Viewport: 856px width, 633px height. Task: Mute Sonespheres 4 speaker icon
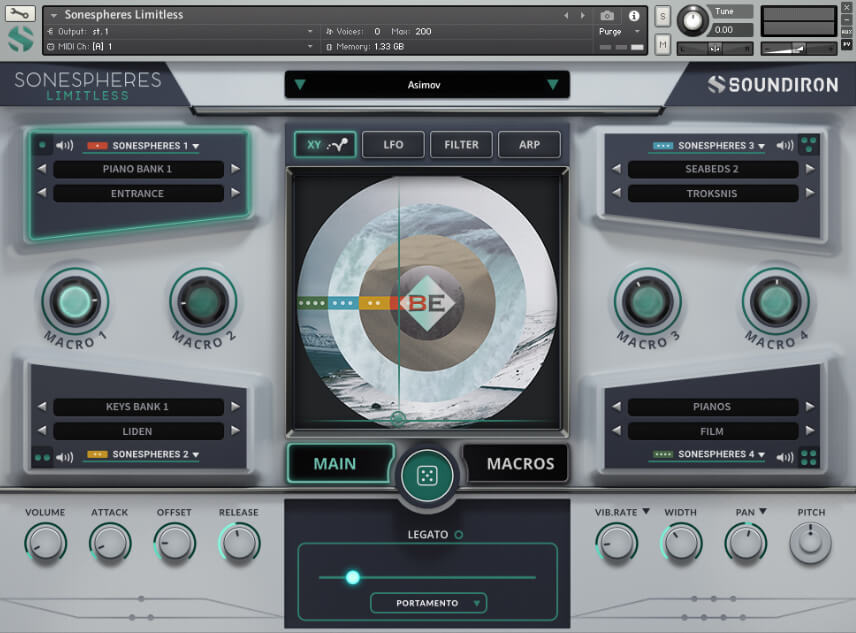785,457
